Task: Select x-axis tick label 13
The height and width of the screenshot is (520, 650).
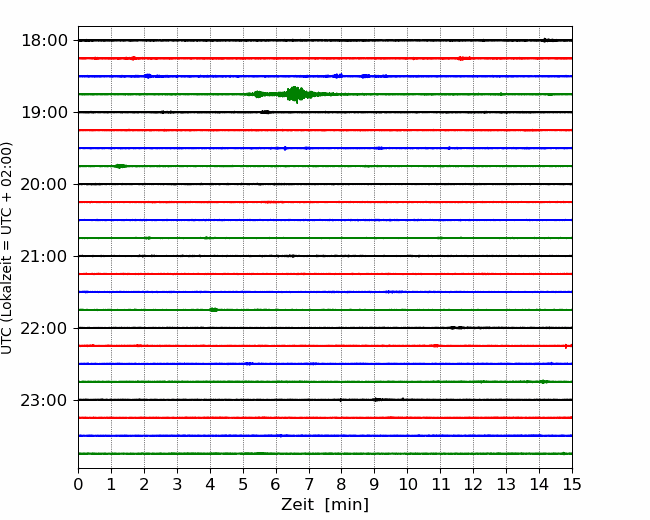Action: [x=506, y=484]
